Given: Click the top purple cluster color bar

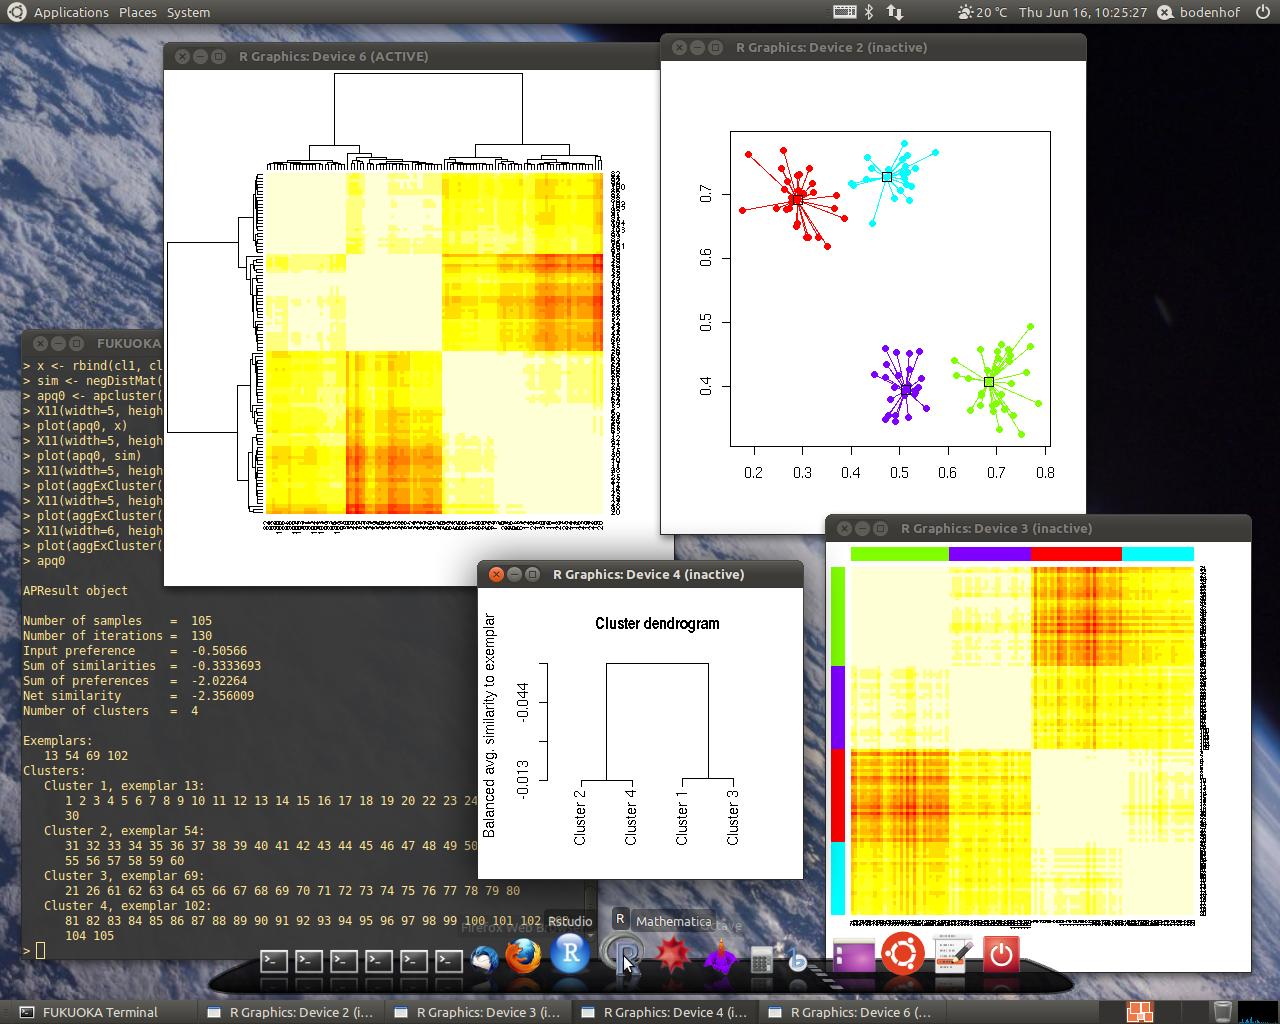Looking at the screenshot, I should coord(989,554).
